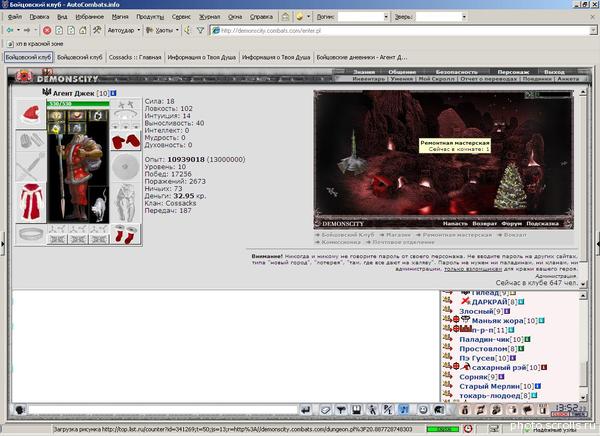Viewport: 600px width, 436px height.
Task: Open the Автоудар dropdown
Action: 139,30
